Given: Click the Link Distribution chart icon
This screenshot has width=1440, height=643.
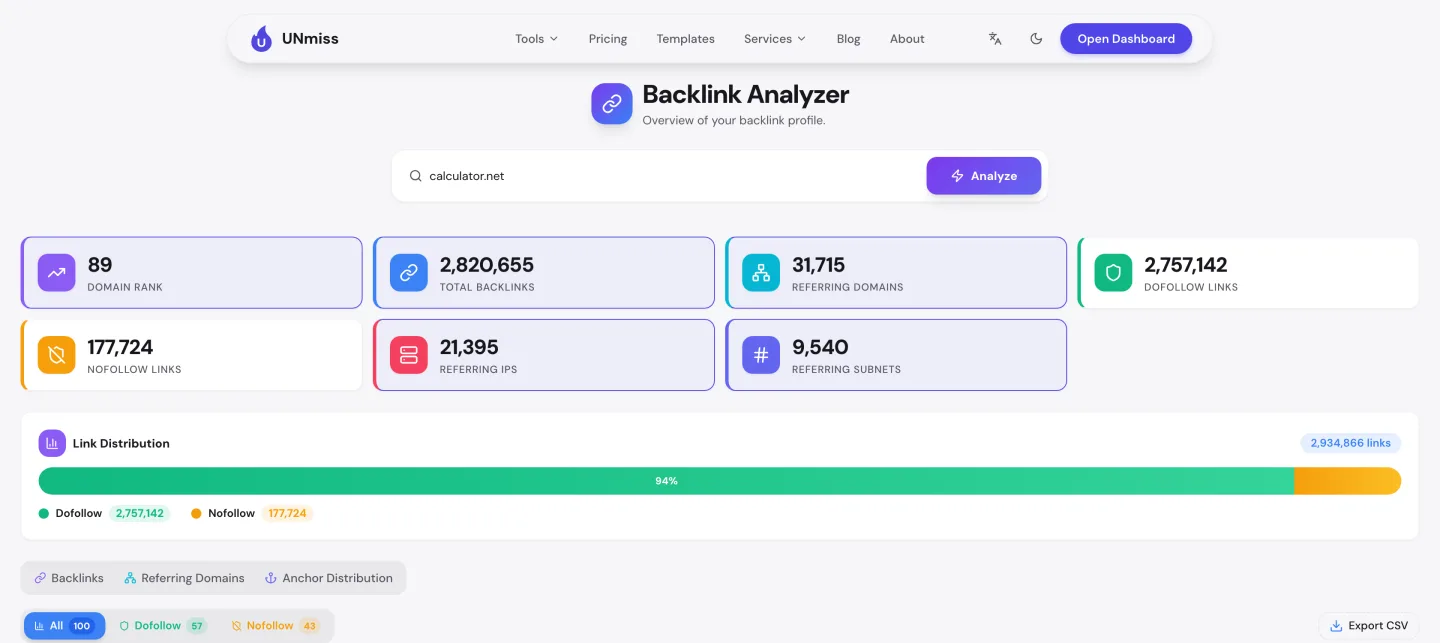Looking at the screenshot, I should (x=52, y=443).
